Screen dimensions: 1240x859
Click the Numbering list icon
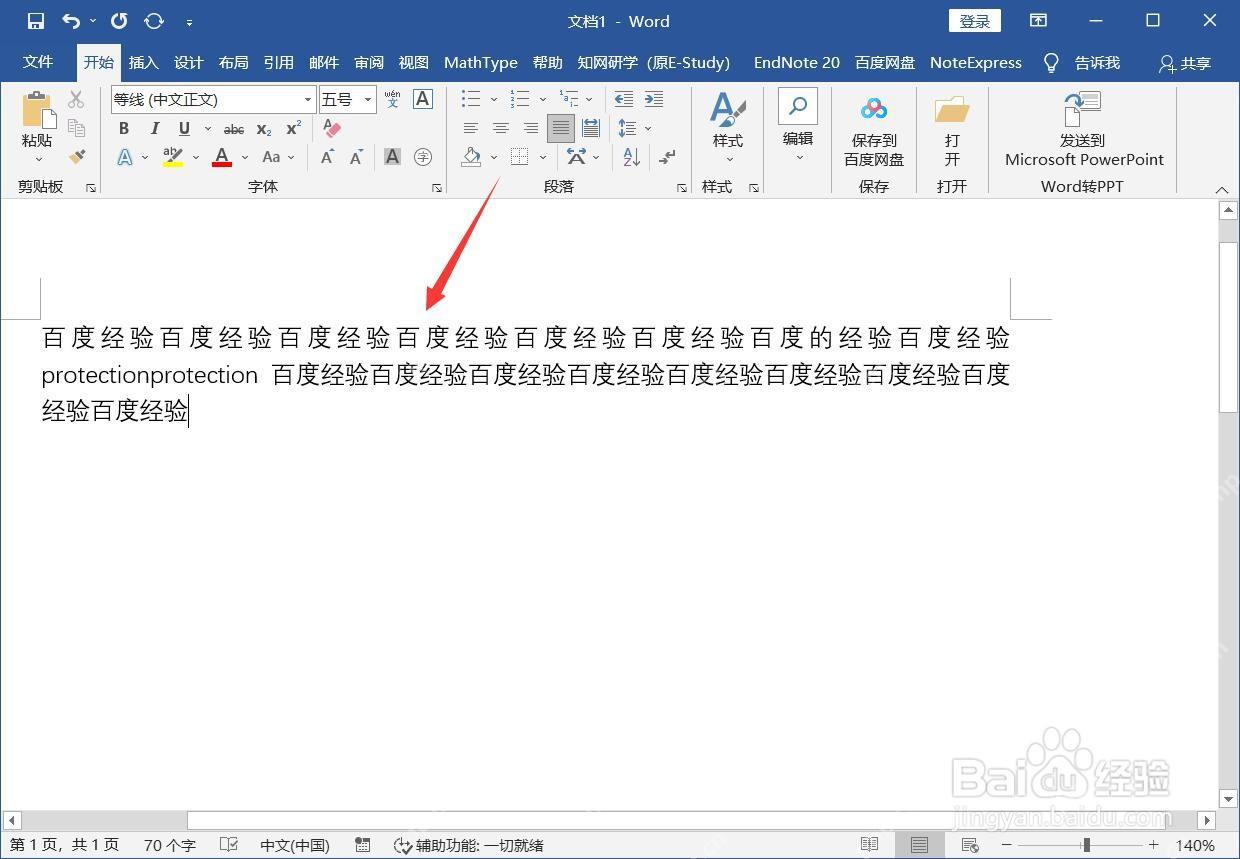[519, 99]
